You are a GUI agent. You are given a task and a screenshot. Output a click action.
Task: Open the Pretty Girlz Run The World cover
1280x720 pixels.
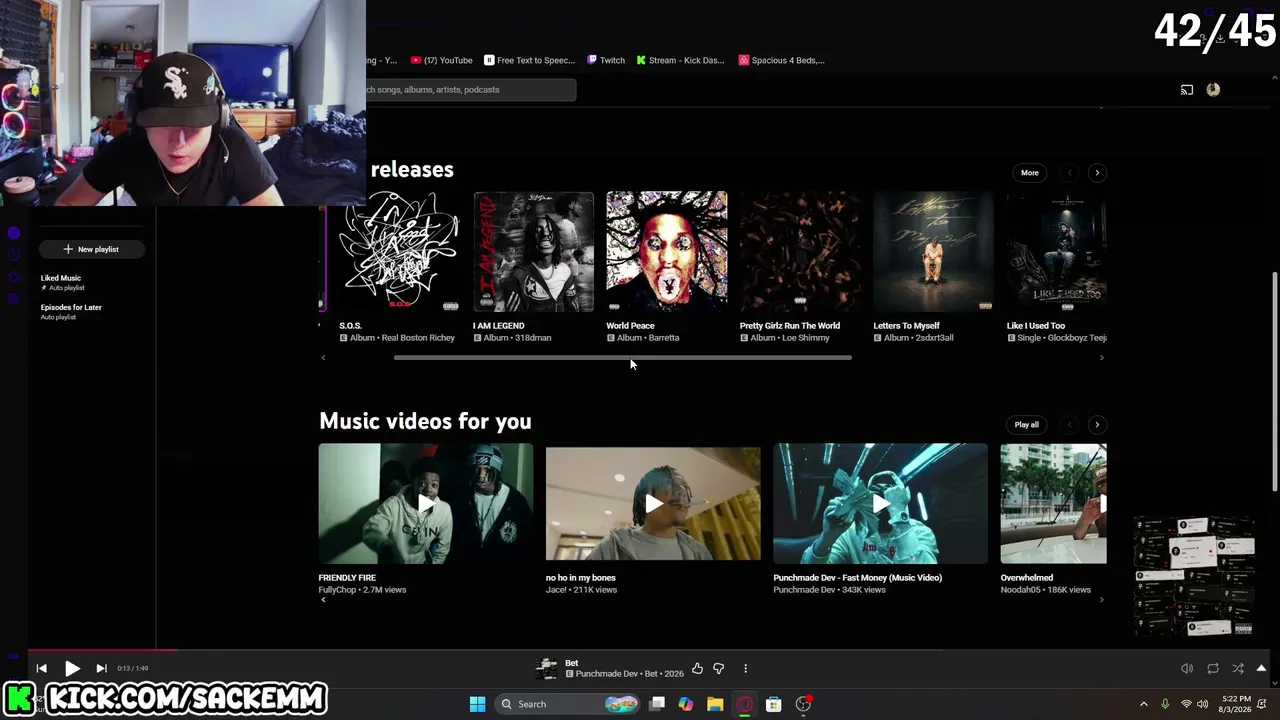(x=800, y=252)
